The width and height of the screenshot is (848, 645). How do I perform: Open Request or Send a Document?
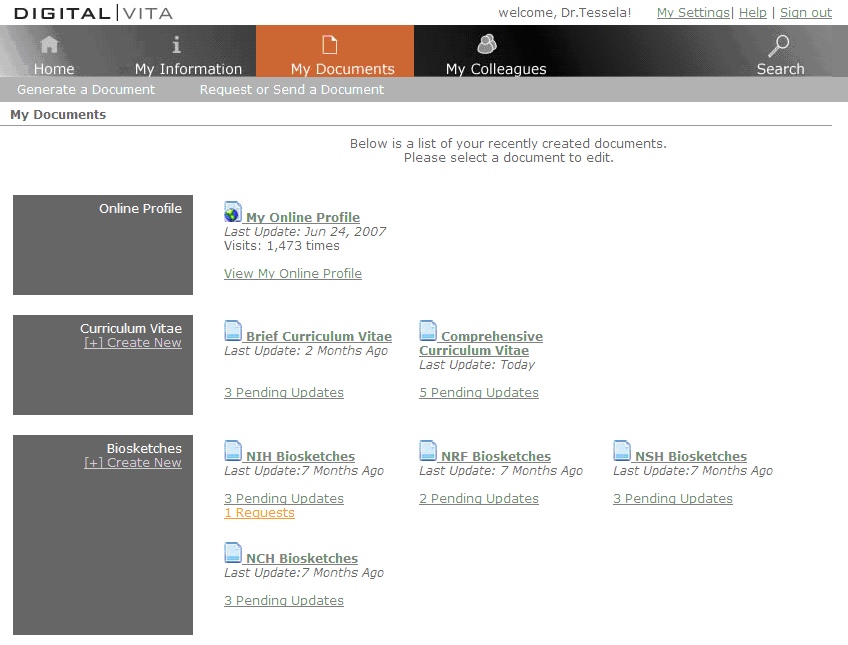[x=292, y=90]
